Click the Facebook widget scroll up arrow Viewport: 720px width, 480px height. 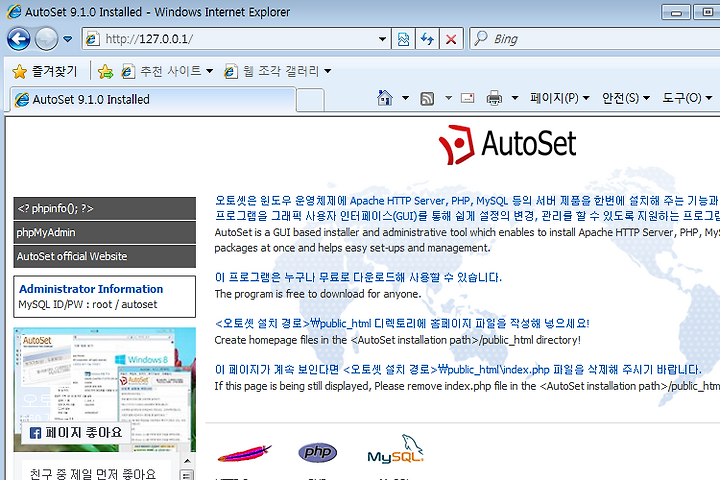(x=187, y=461)
